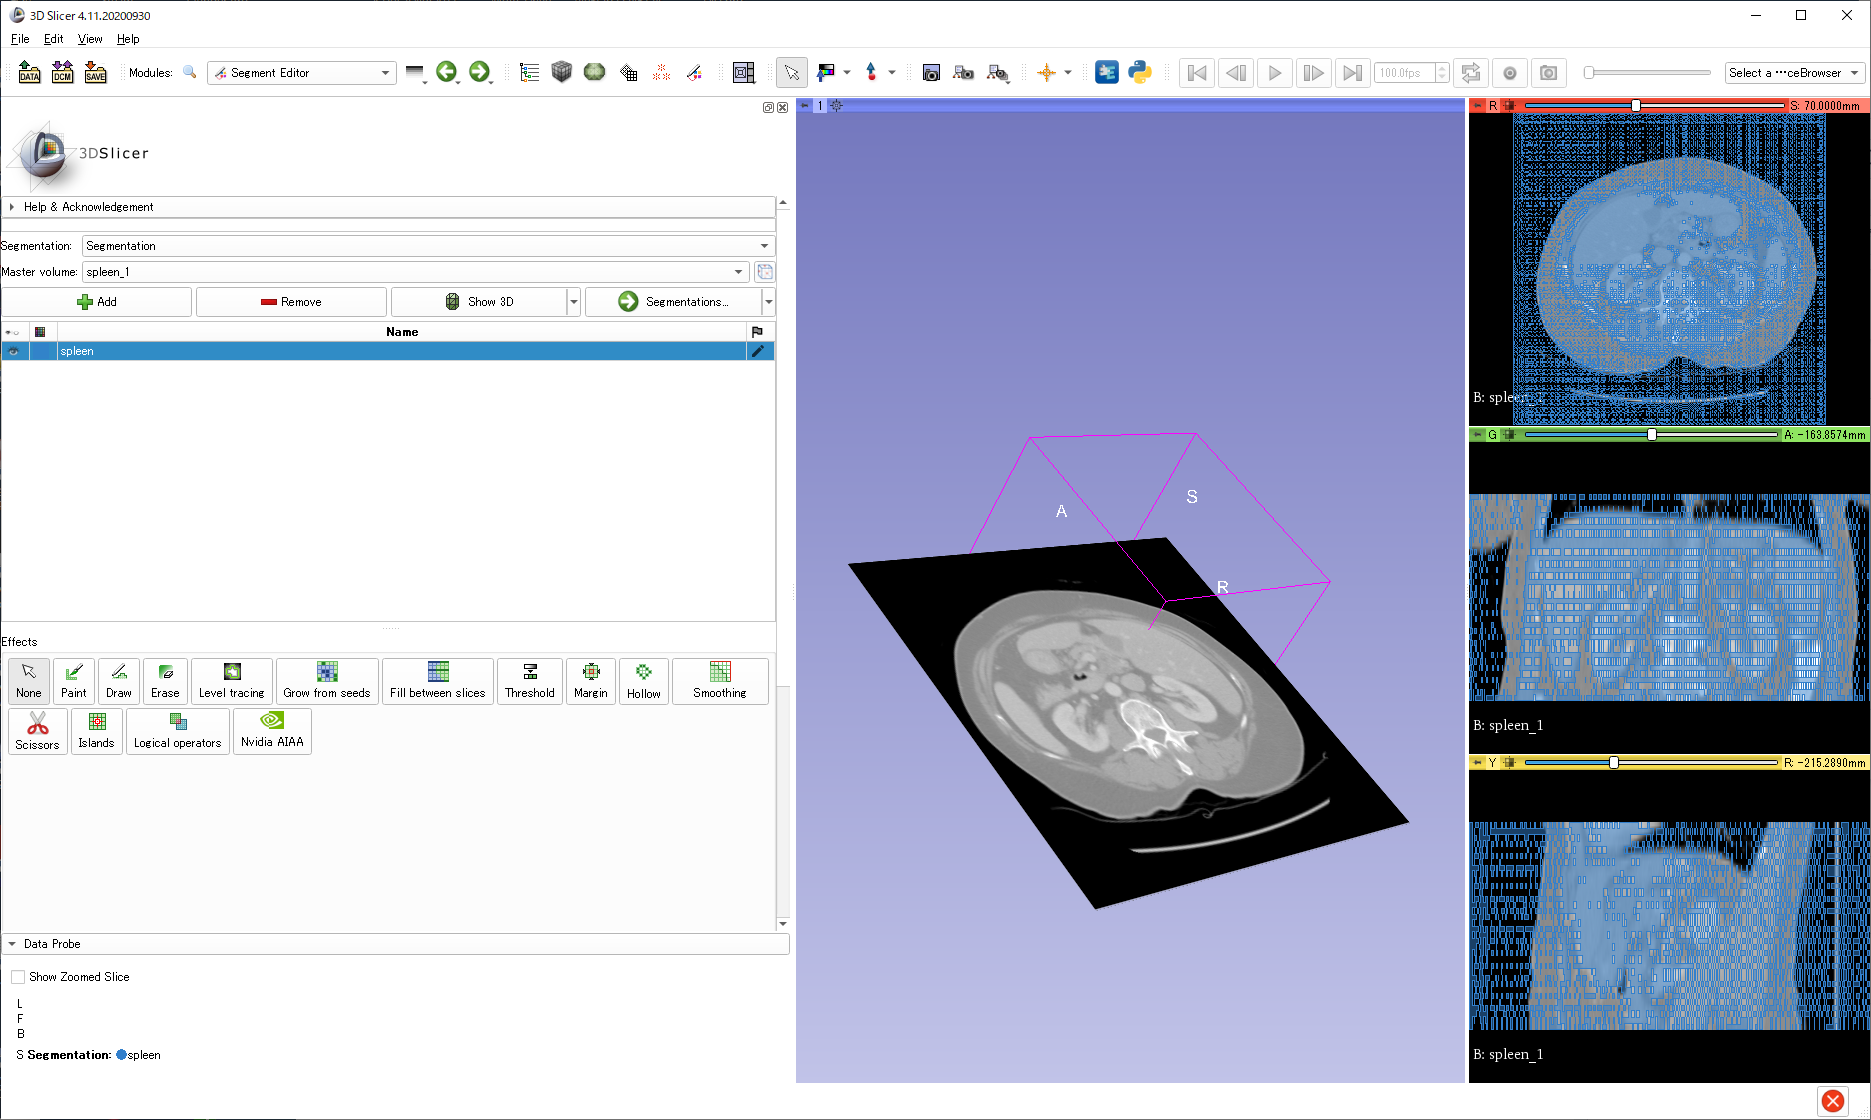The width and height of the screenshot is (1871, 1120).
Task: Select the Fill between slices effect
Action: tap(438, 681)
